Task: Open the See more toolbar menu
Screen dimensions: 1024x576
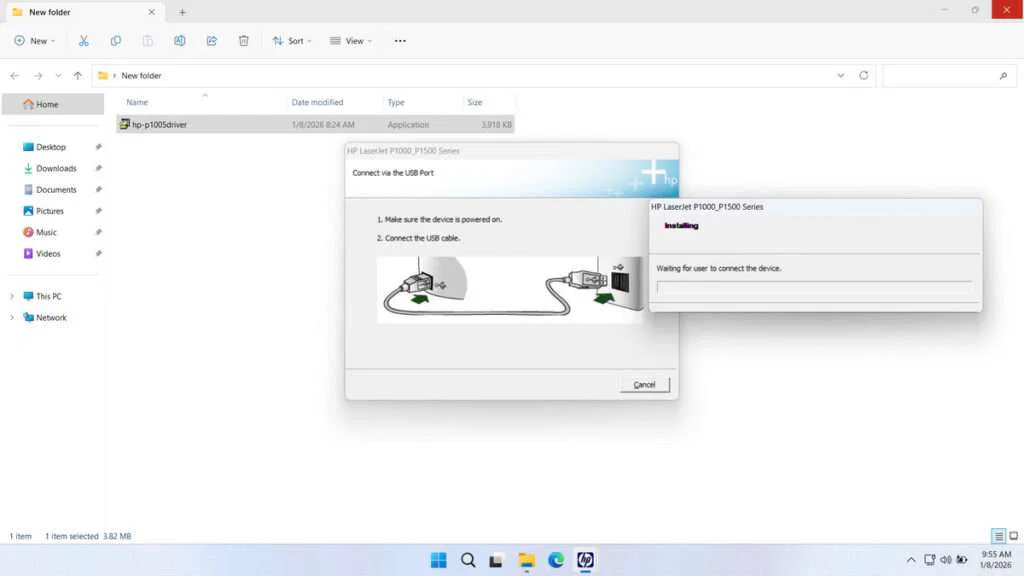Action: point(400,41)
